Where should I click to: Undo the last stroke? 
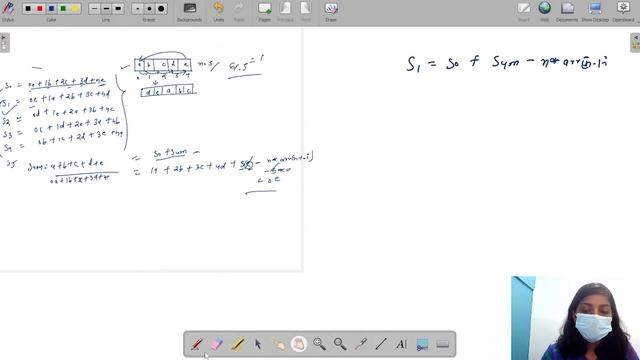(x=218, y=11)
